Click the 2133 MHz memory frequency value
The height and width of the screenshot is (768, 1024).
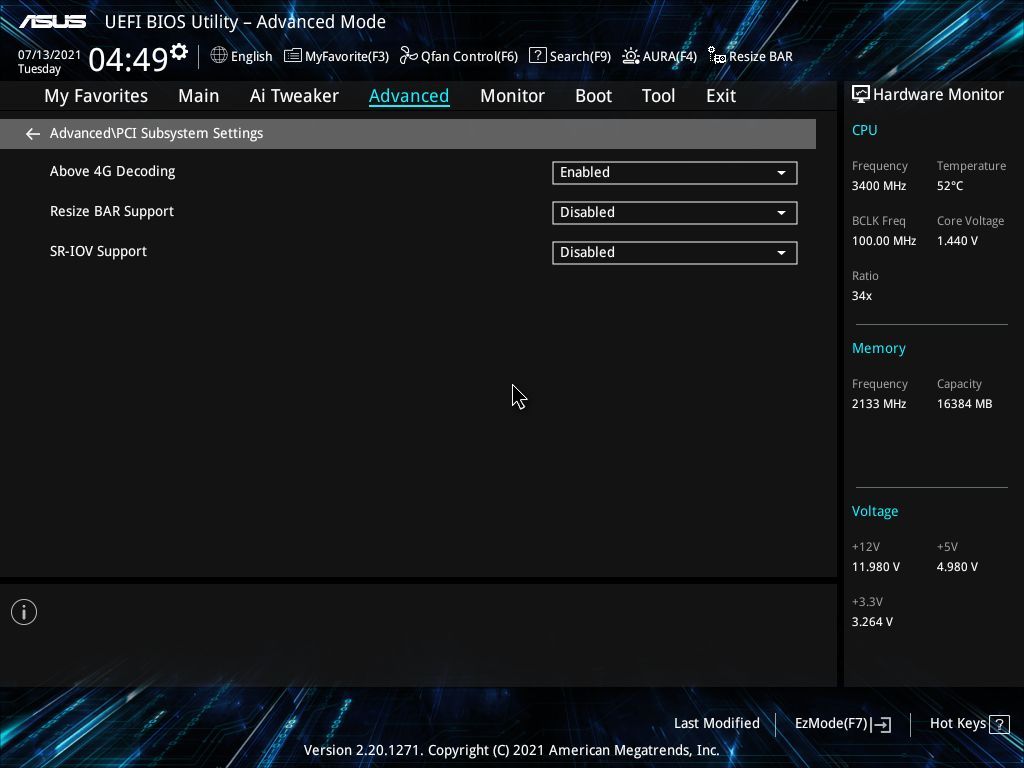tap(878, 404)
